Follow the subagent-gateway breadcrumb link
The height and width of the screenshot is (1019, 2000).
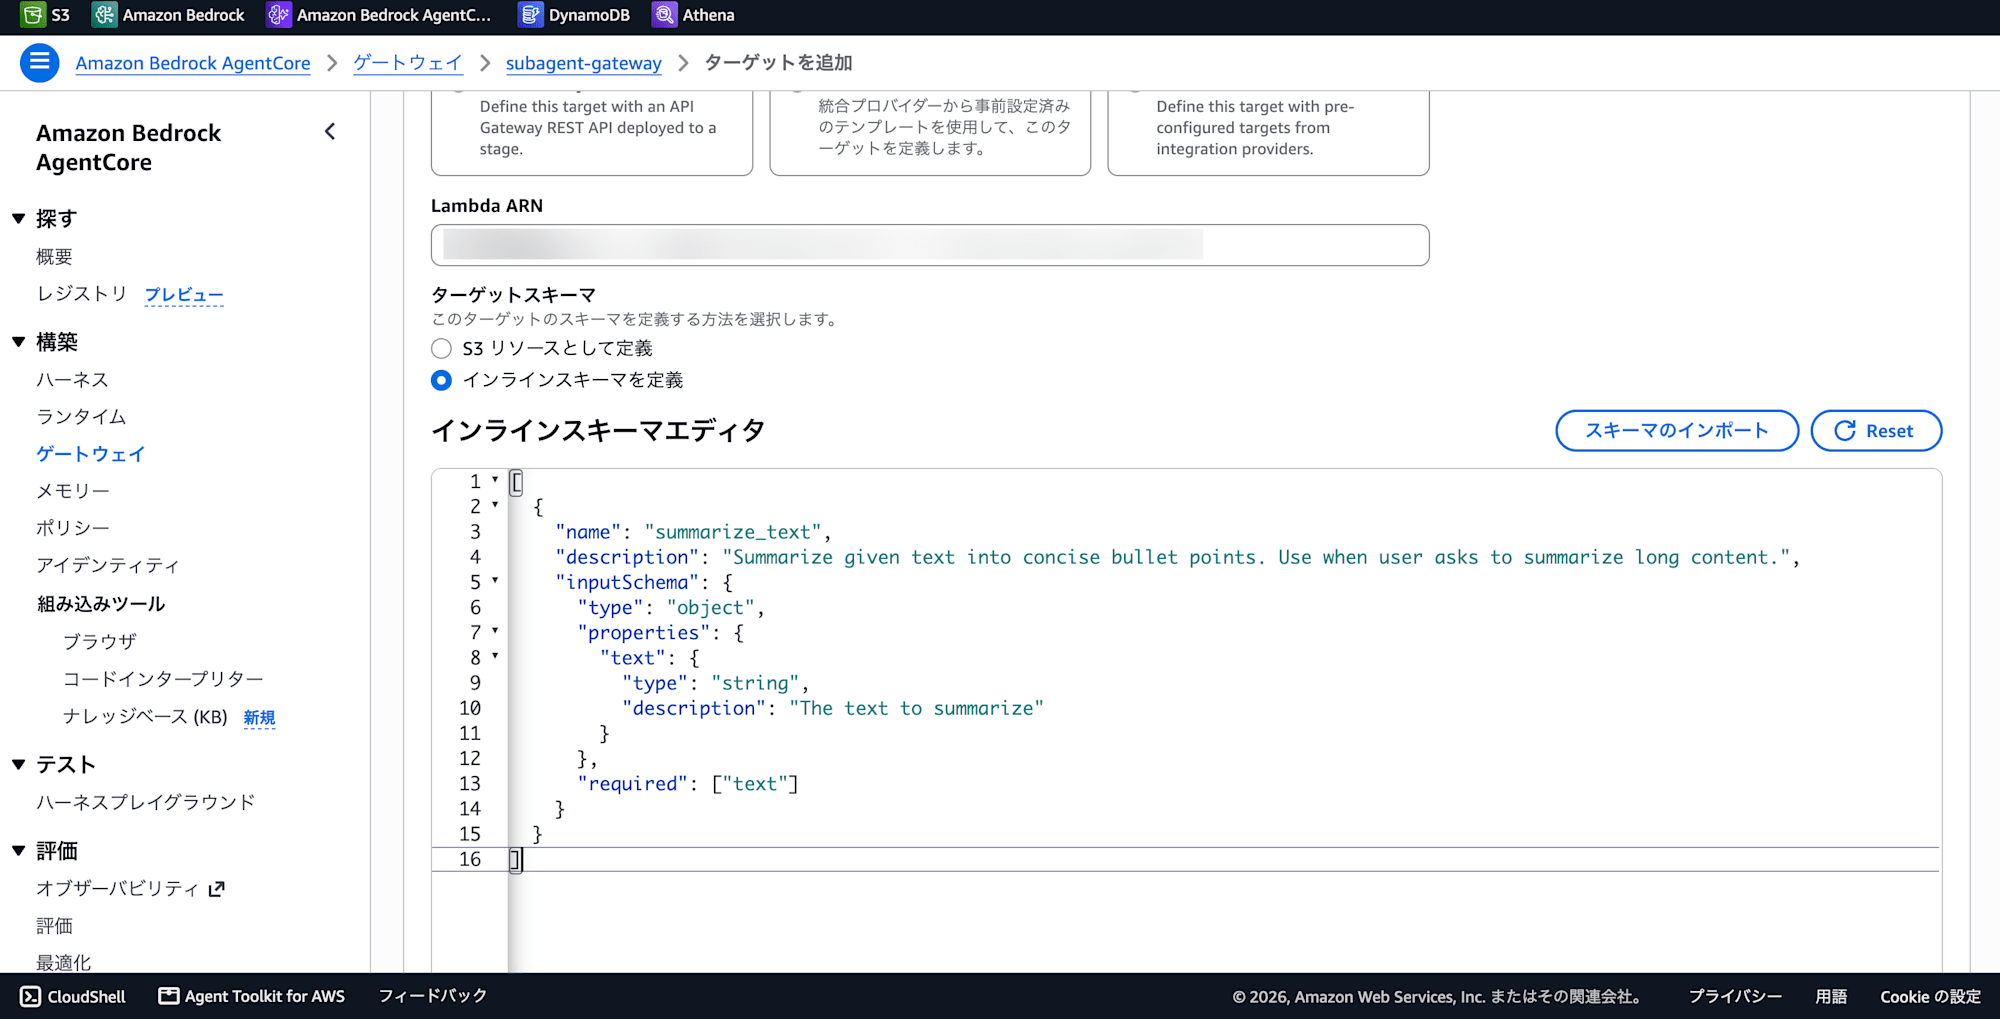coord(584,63)
